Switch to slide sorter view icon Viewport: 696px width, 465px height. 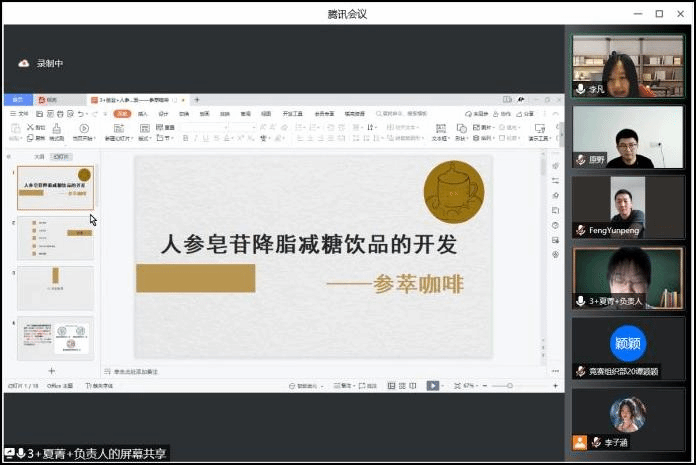[x=402, y=386]
